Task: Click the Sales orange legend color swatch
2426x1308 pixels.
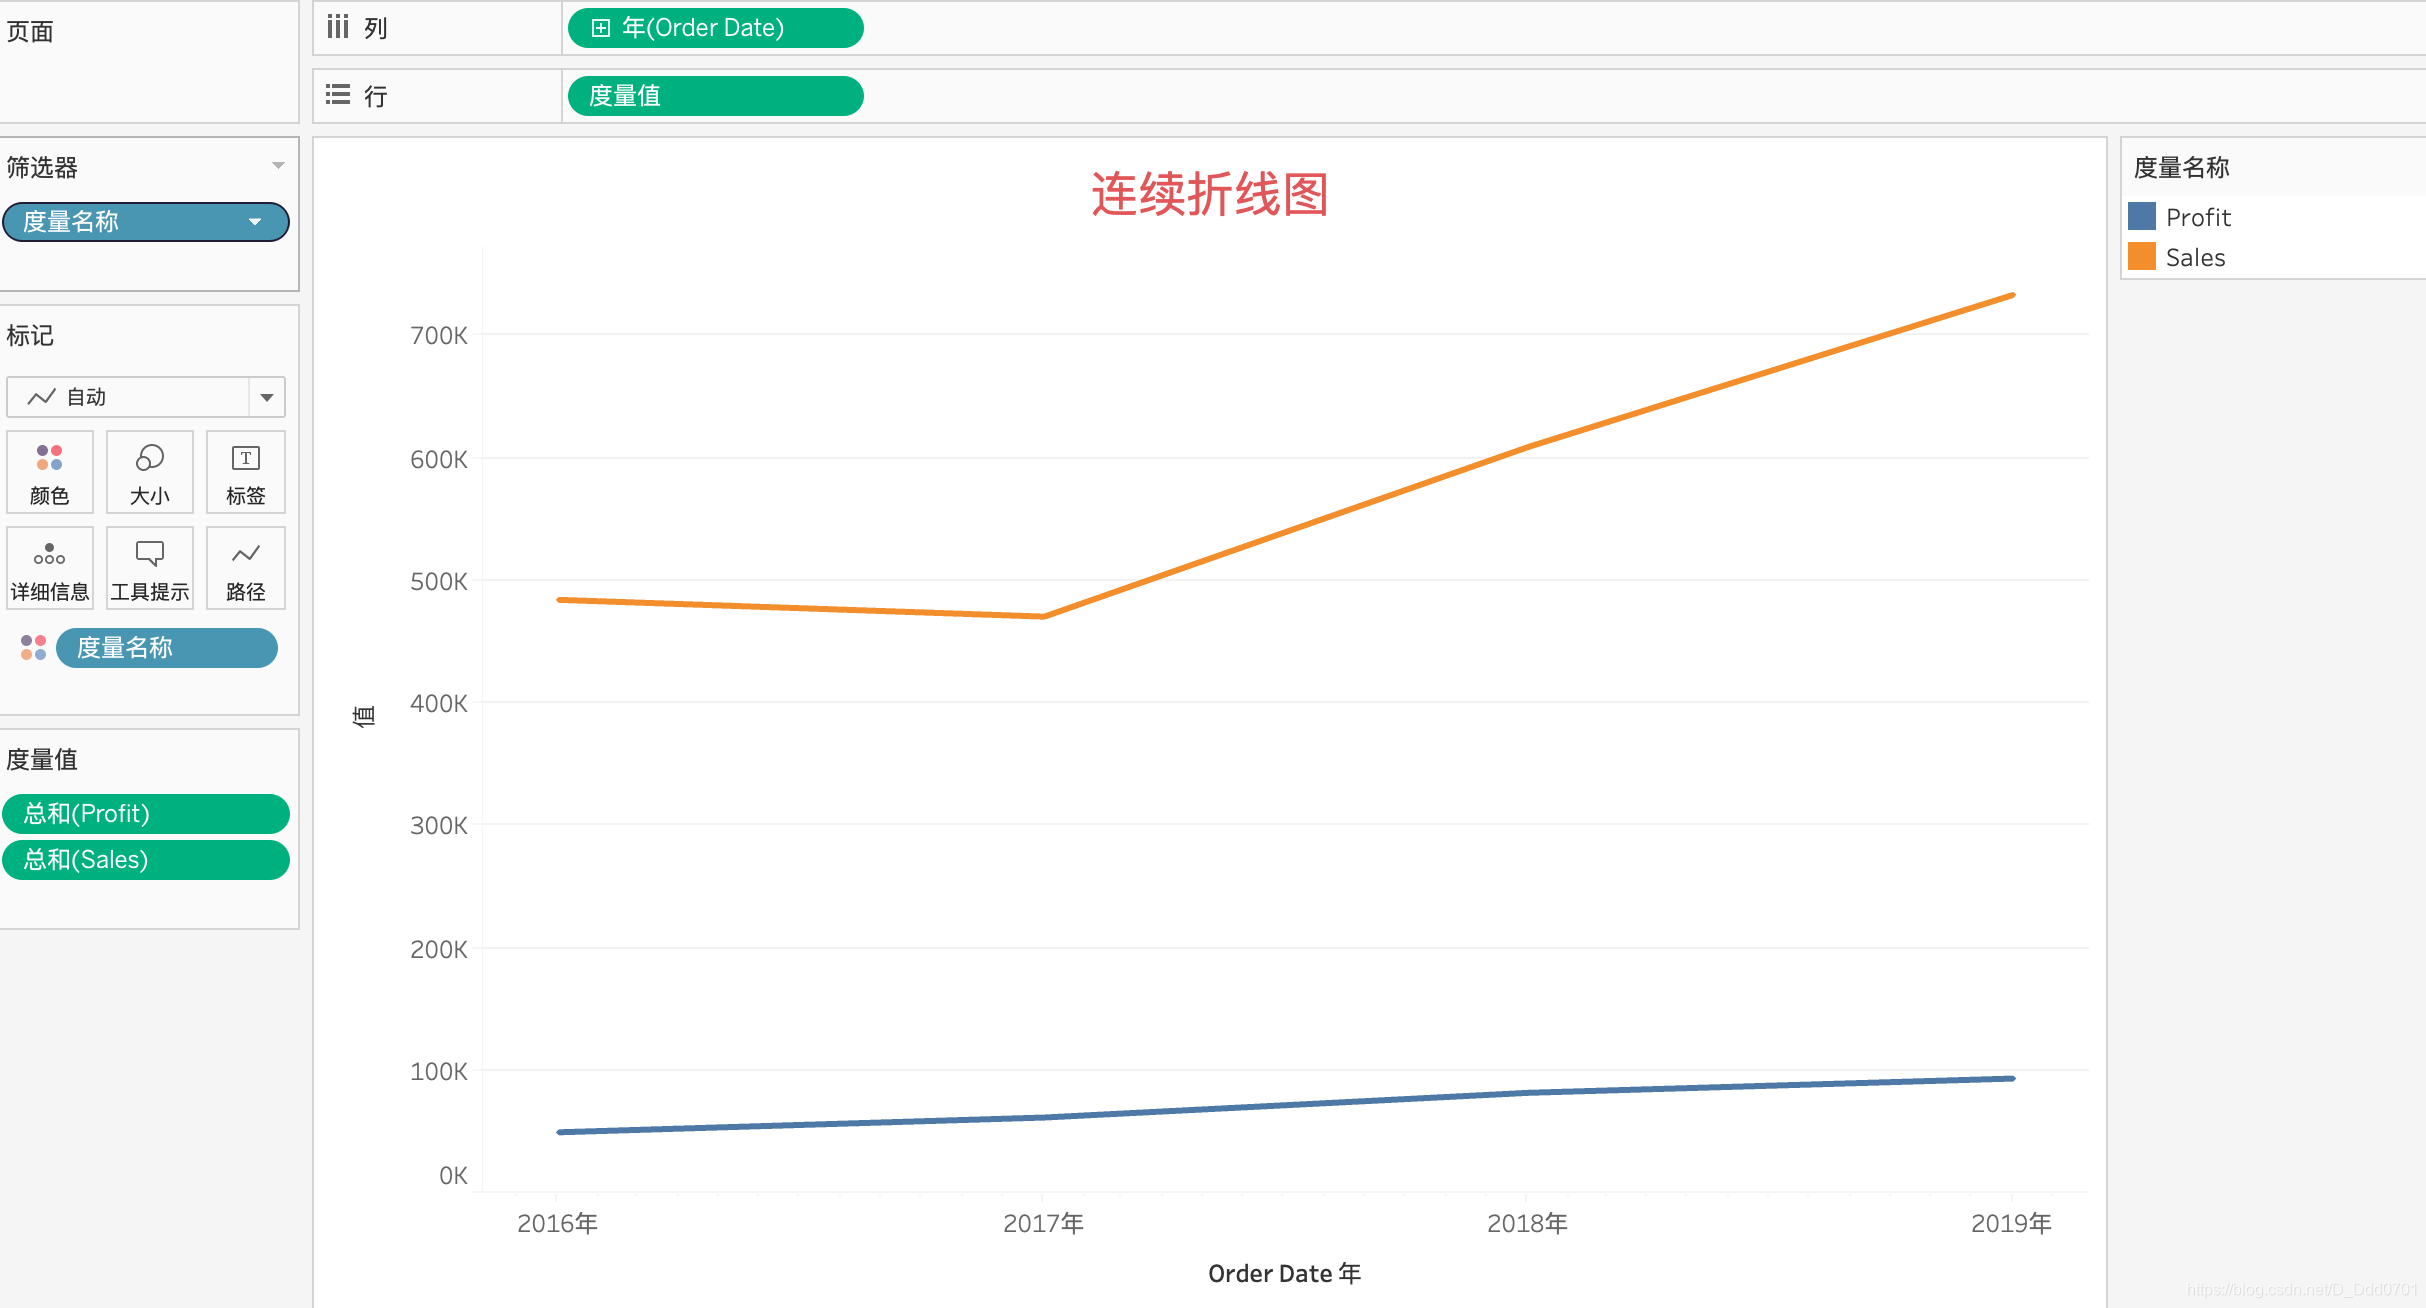Action: coord(2141,257)
